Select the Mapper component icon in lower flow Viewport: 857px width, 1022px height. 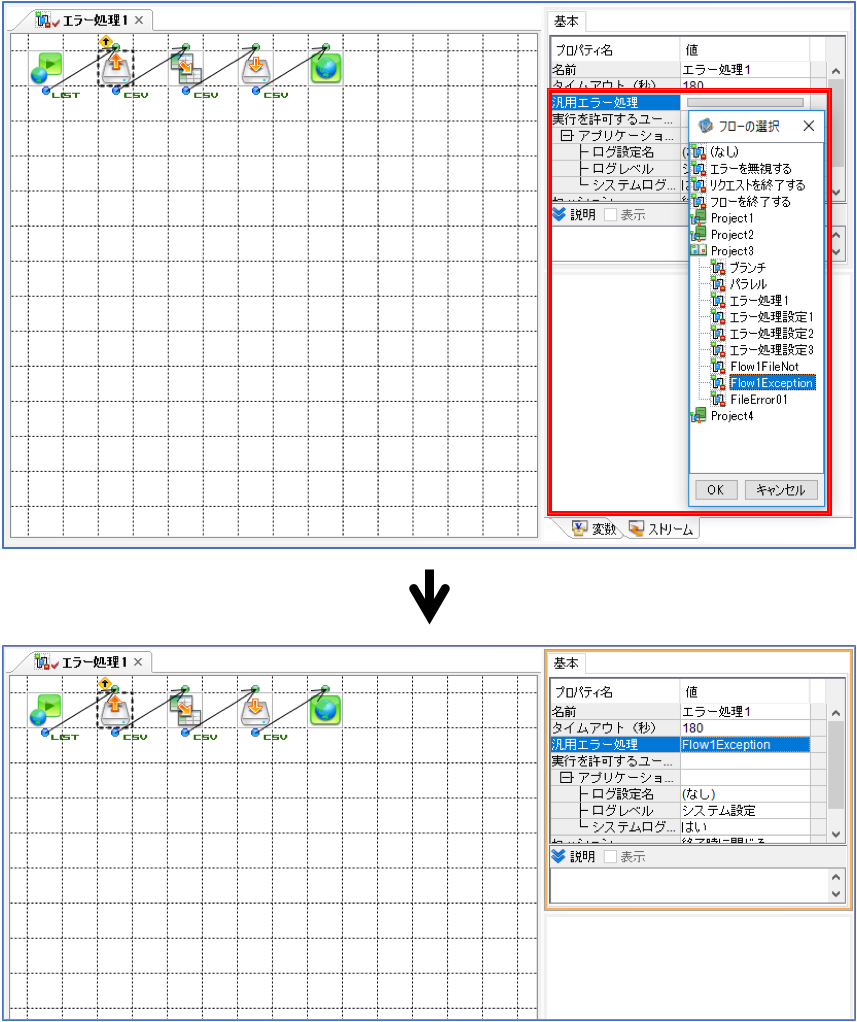[185, 710]
